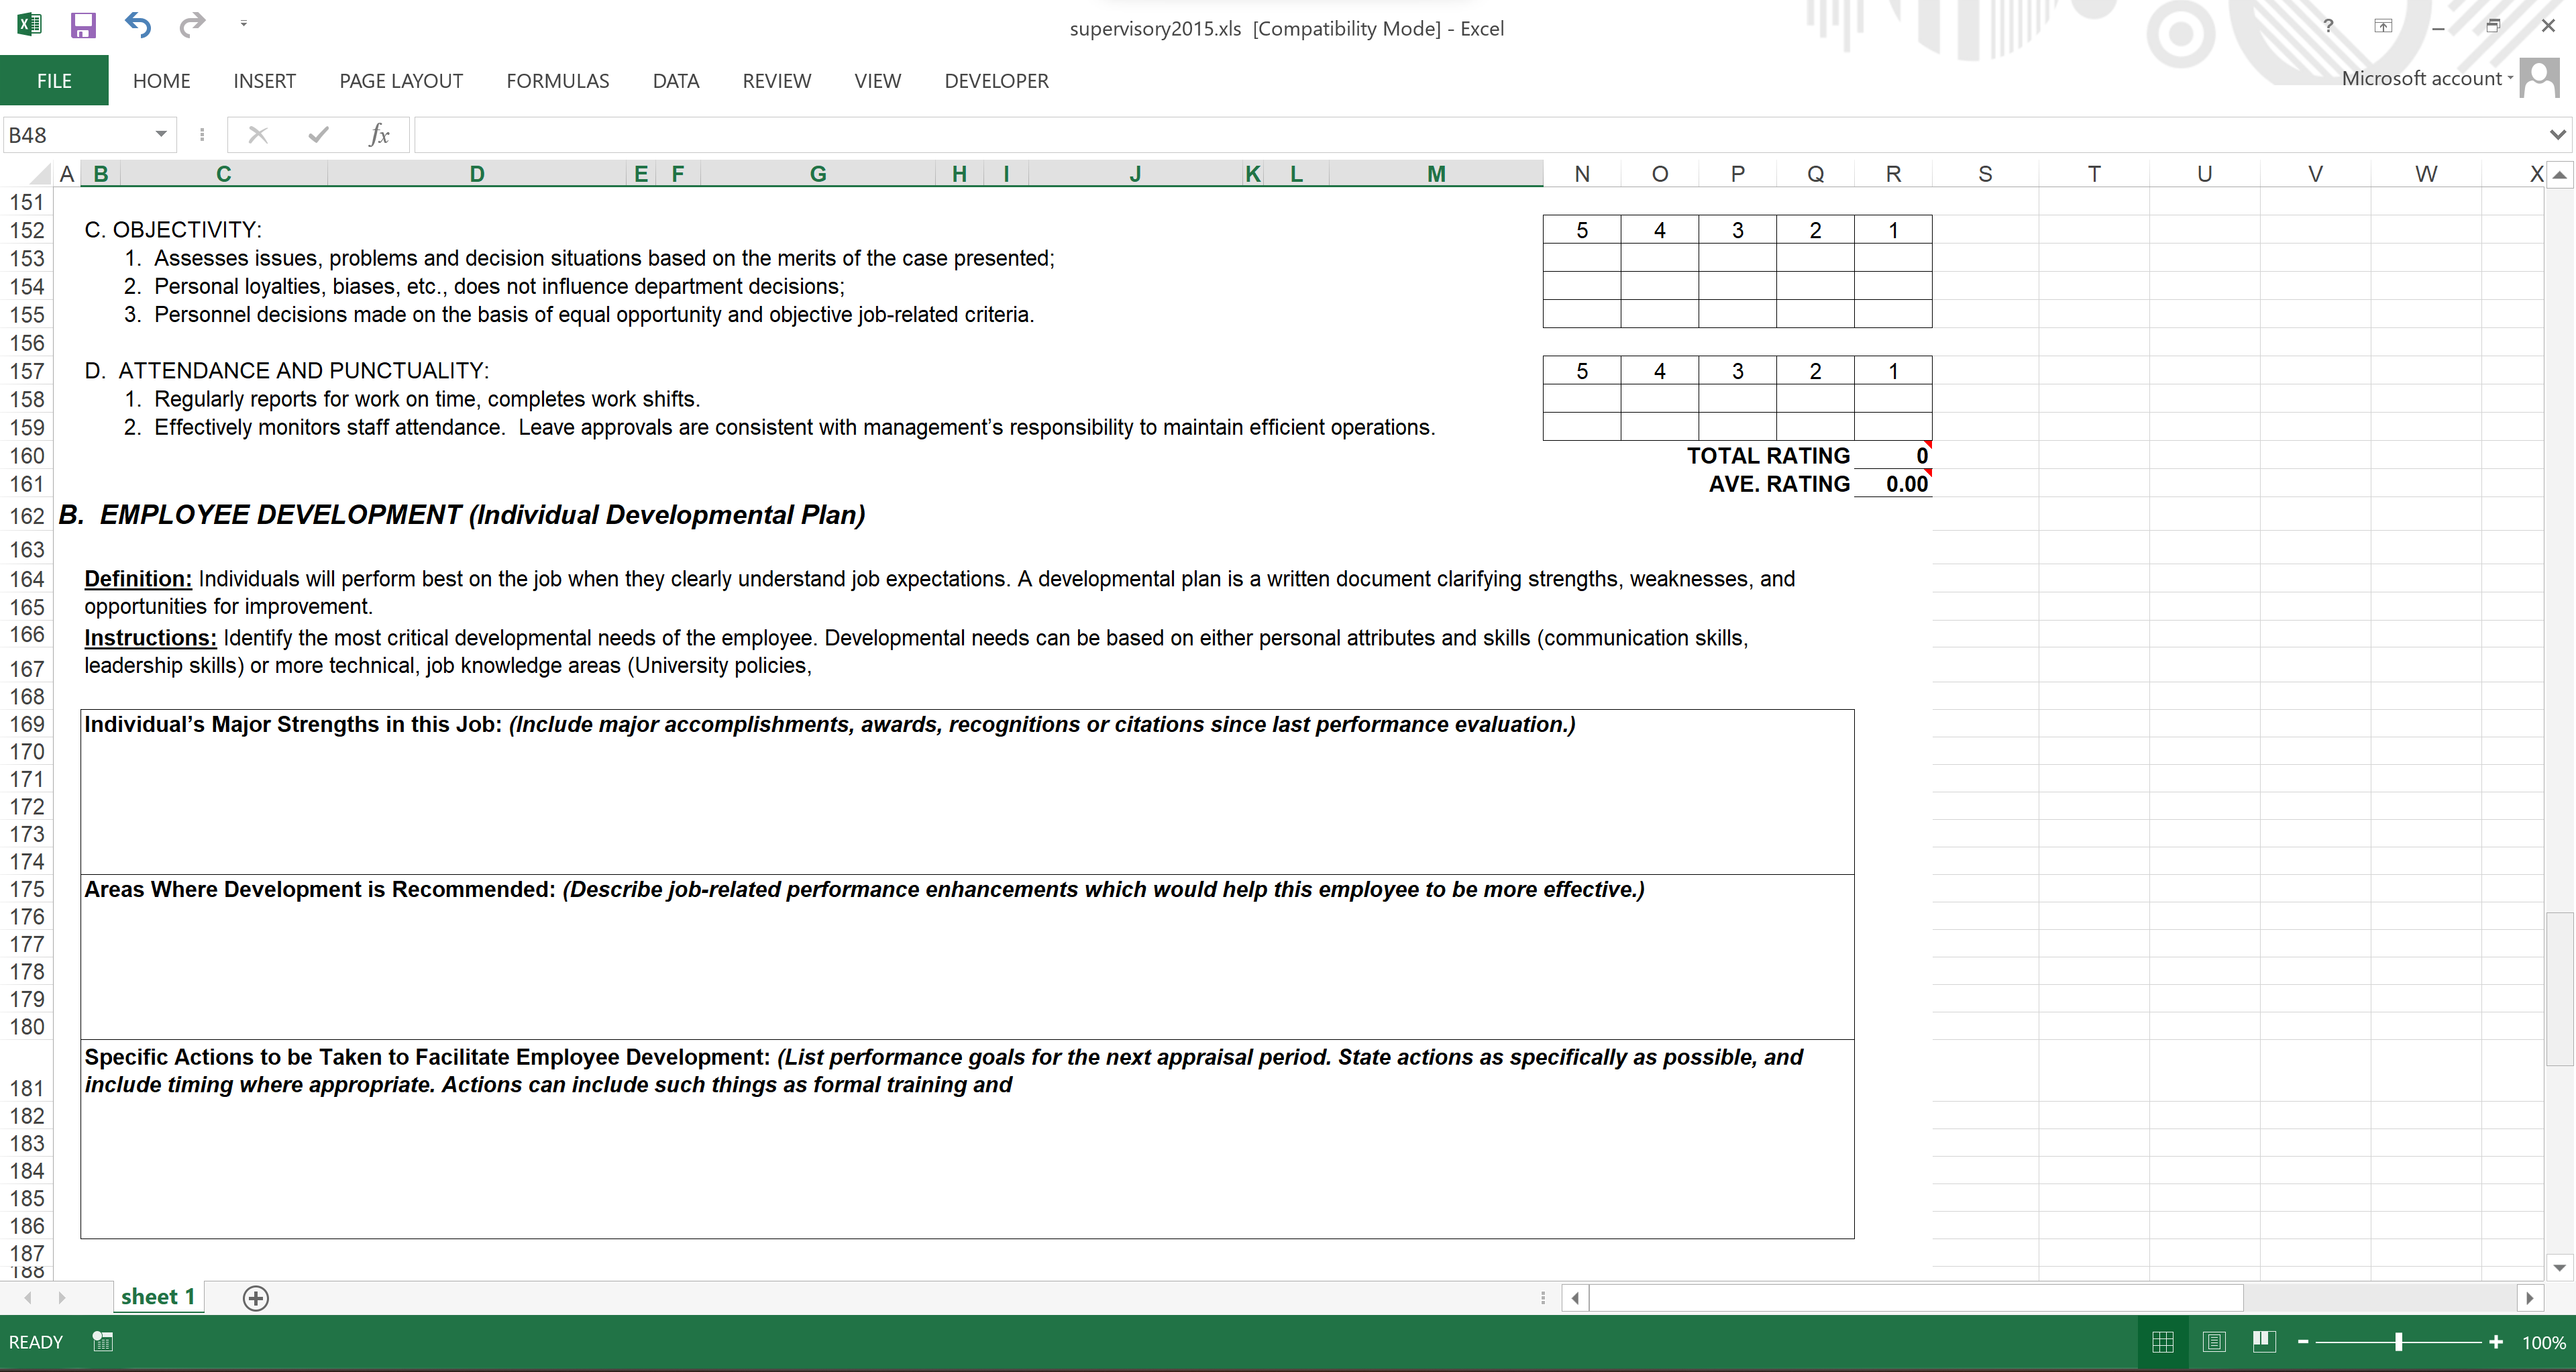Select the AVE. RATING value cell 0.00
The width and height of the screenshot is (2576, 1372).
(1892, 484)
